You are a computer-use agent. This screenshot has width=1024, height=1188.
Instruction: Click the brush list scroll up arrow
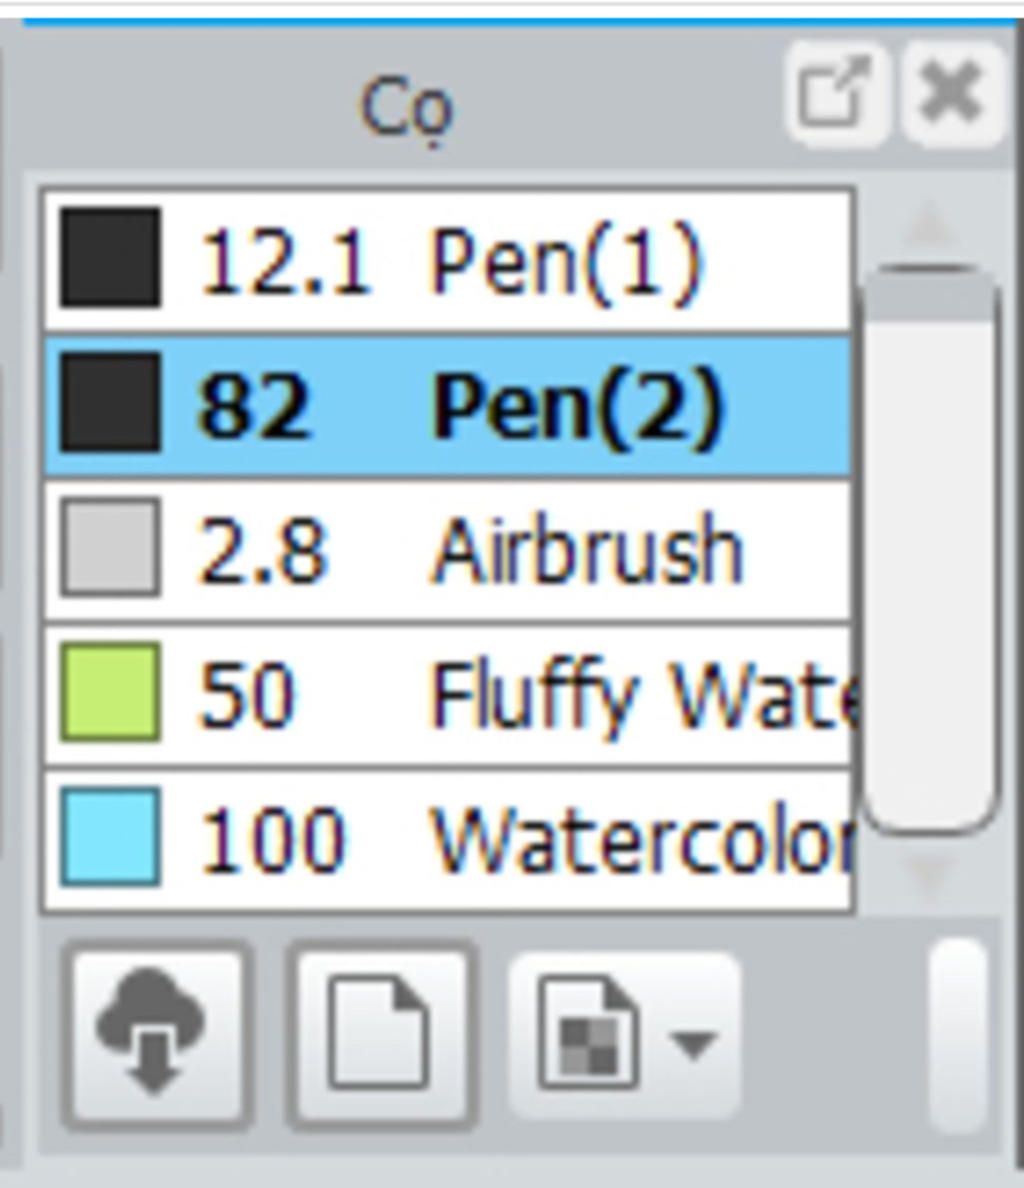pyautogui.click(x=931, y=224)
